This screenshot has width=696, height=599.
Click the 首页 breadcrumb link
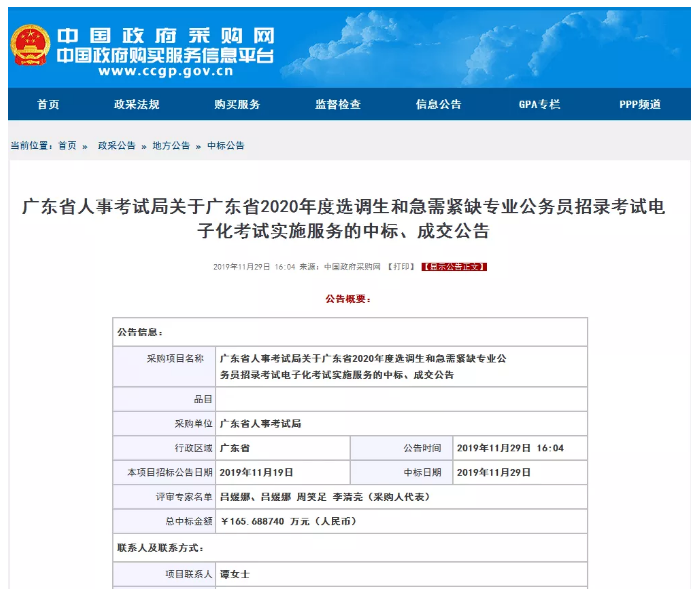pos(67,146)
